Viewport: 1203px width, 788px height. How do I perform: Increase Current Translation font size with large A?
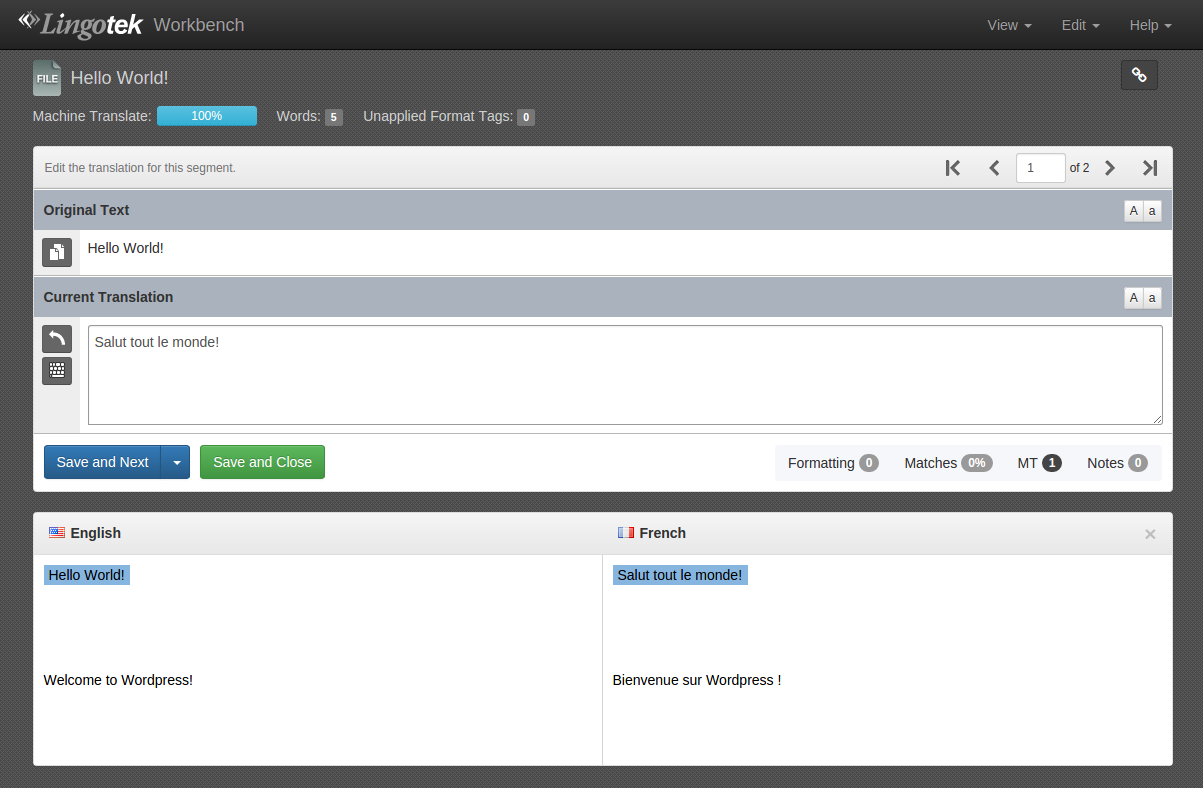pyautogui.click(x=1133, y=297)
